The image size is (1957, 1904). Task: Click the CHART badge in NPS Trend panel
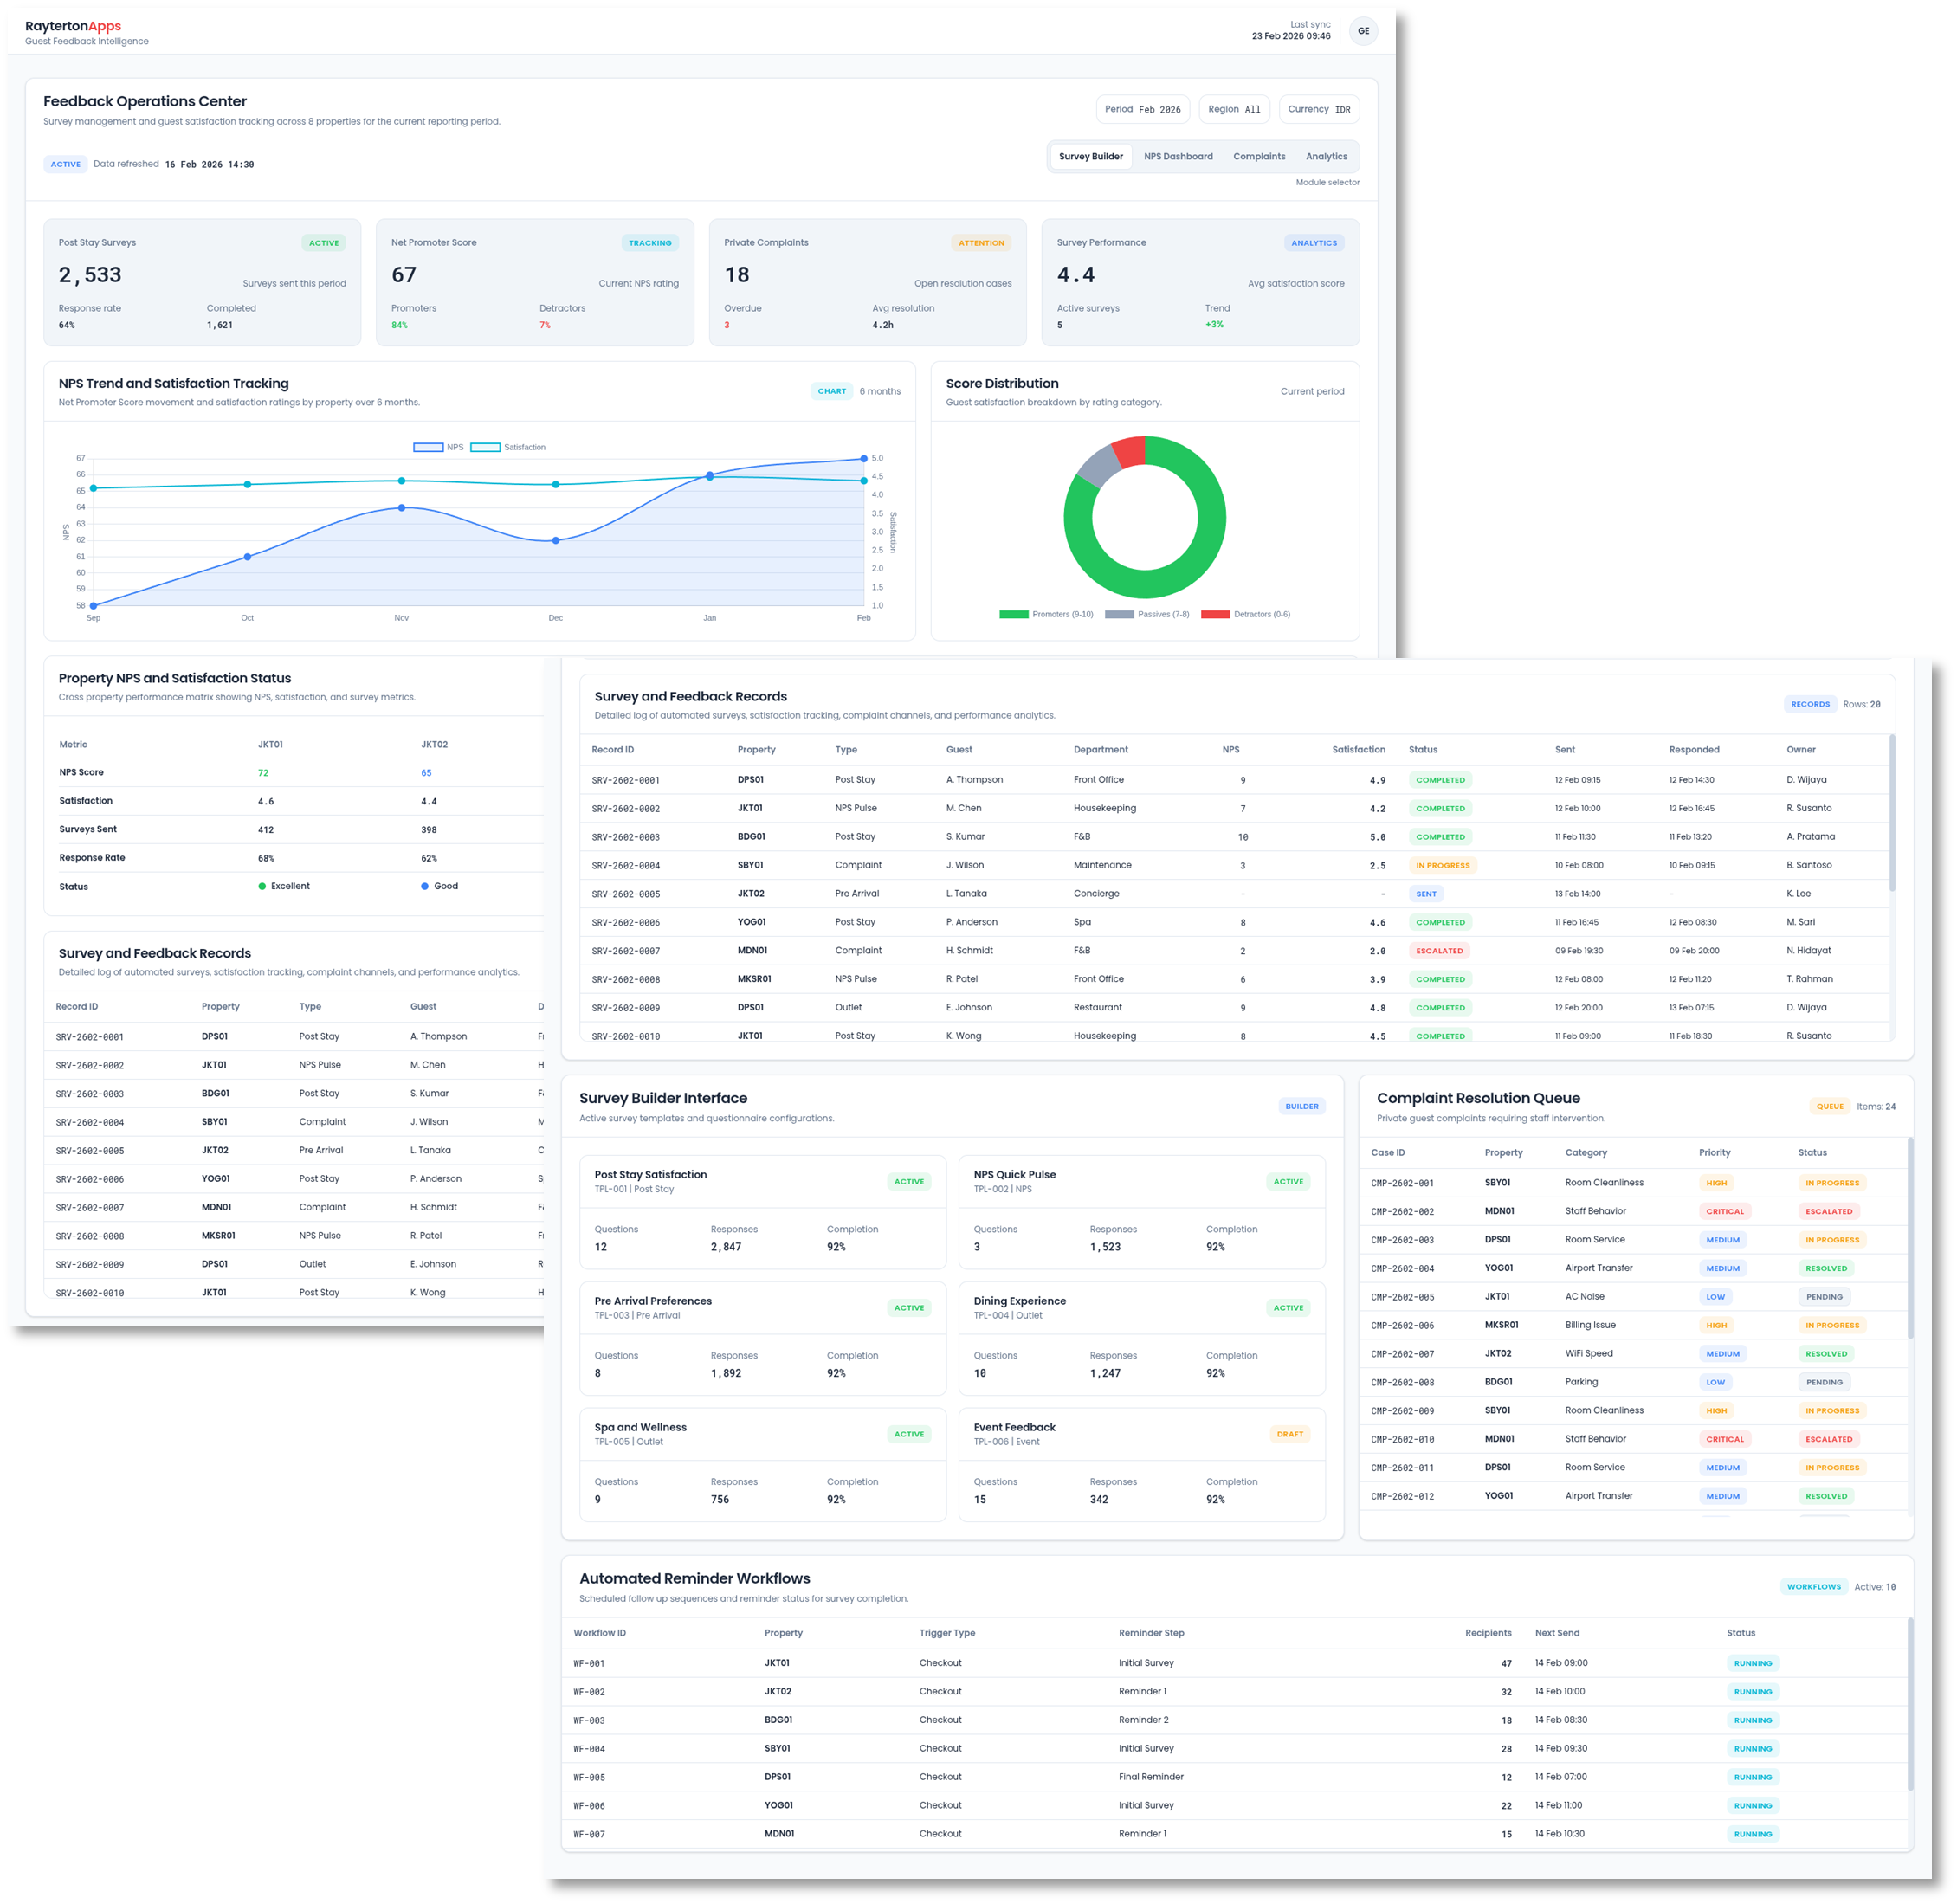tap(832, 391)
